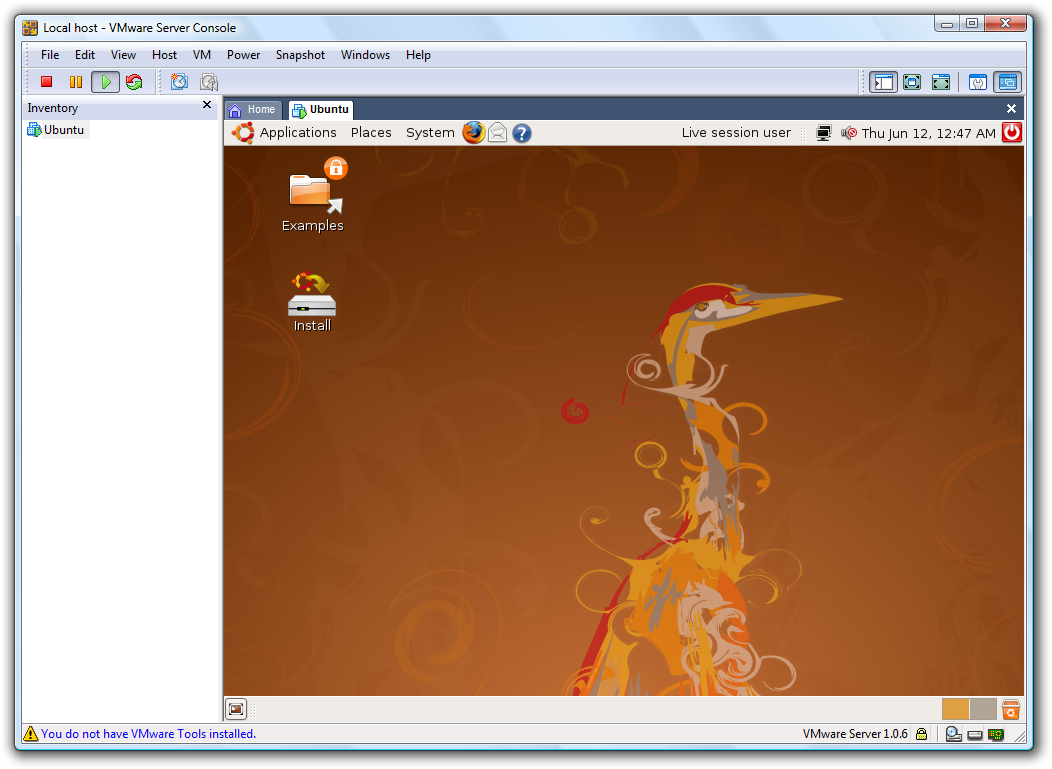The image size is (1052, 769).
Task: Click the network adapter icon in status bar
Action: (996, 735)
